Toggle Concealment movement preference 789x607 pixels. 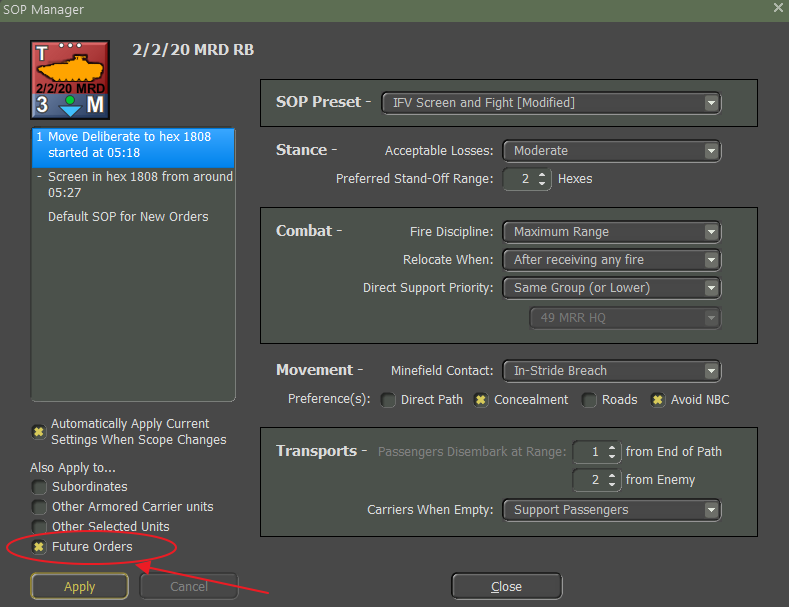click(x=481, y=400)
